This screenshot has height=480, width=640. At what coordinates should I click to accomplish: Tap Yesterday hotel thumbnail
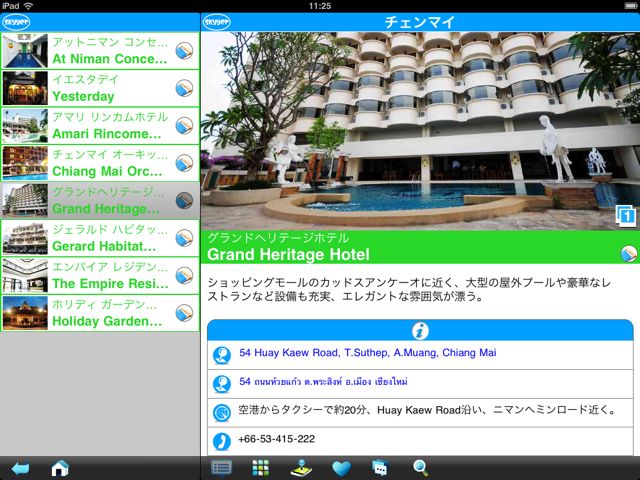pyautogui.click(x=25, y=88)
